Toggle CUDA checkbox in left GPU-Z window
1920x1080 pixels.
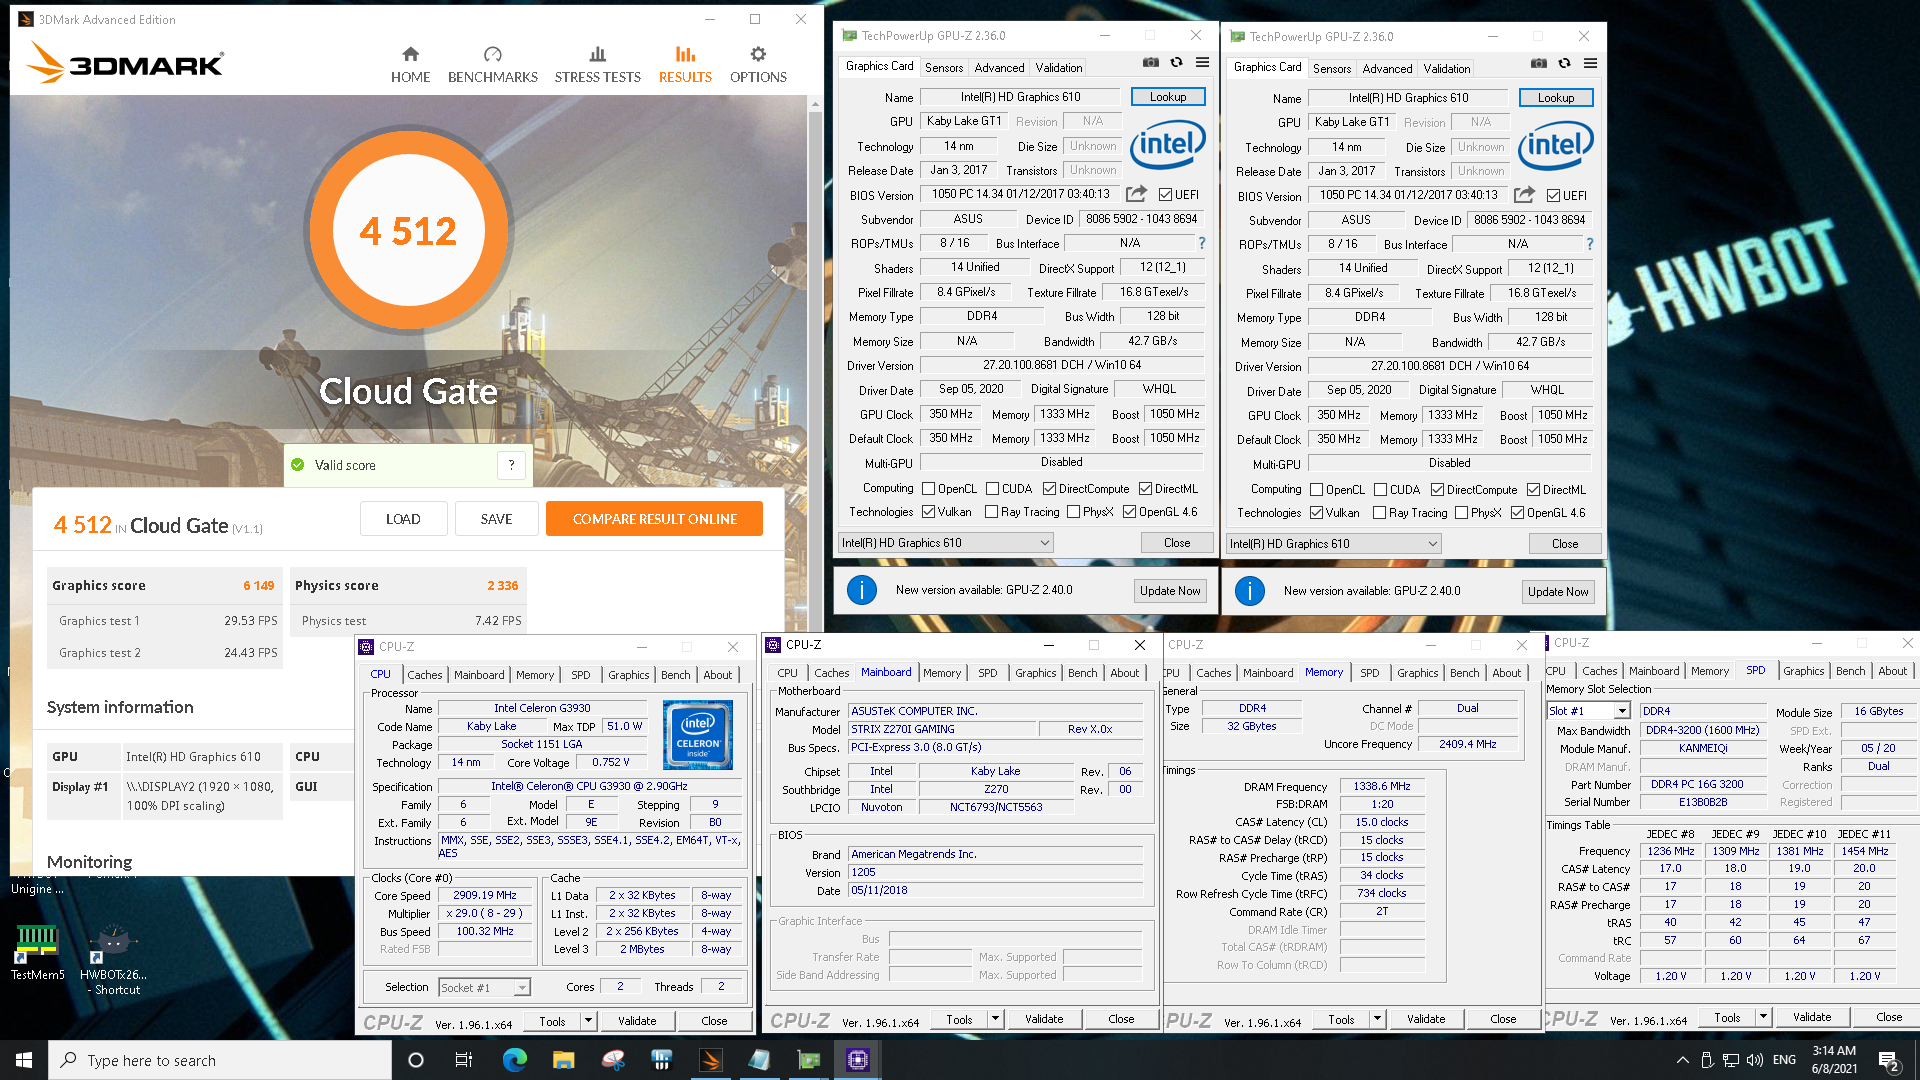tap(992, 489)
